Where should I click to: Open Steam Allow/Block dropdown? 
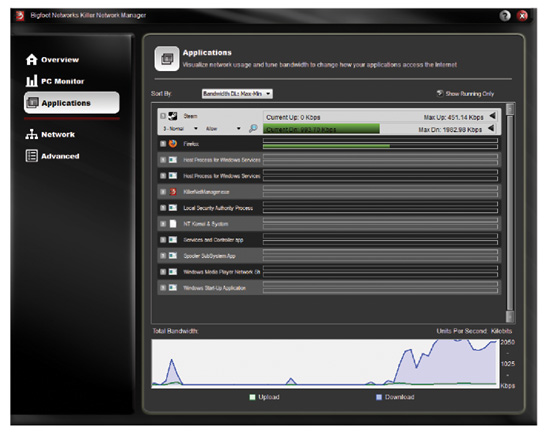[x=223, y=128]
